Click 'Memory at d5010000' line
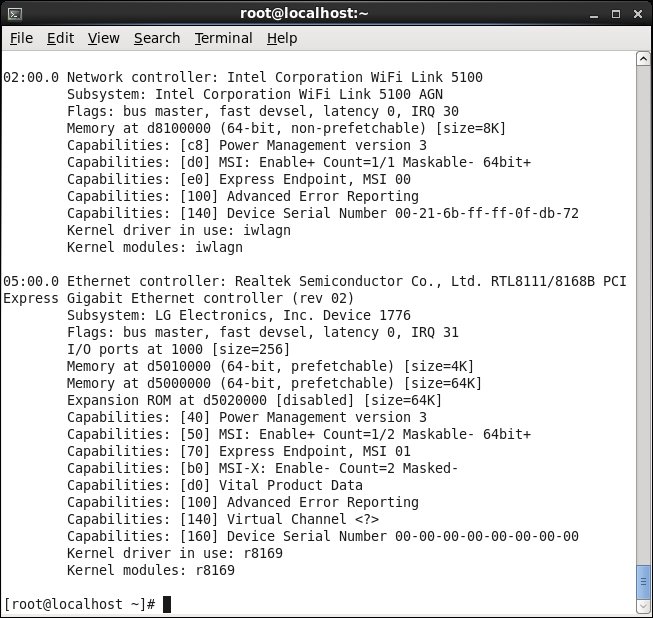653x618 pixels. [x=271, y=366]
